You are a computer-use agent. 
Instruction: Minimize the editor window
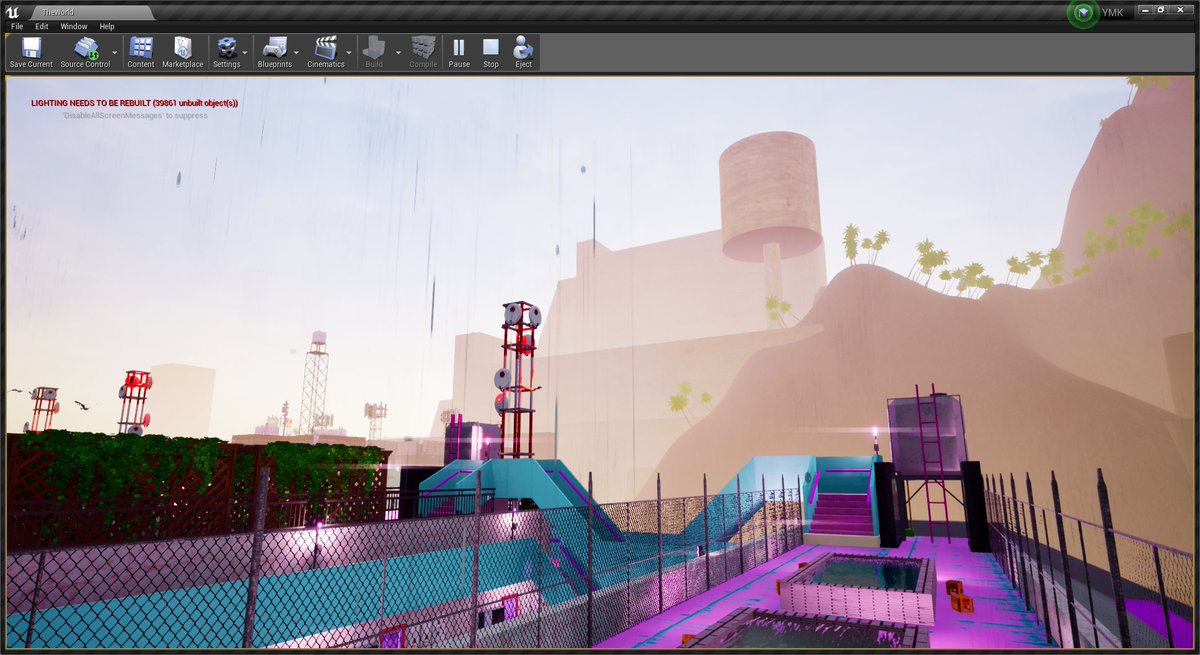click(1144, 9)
